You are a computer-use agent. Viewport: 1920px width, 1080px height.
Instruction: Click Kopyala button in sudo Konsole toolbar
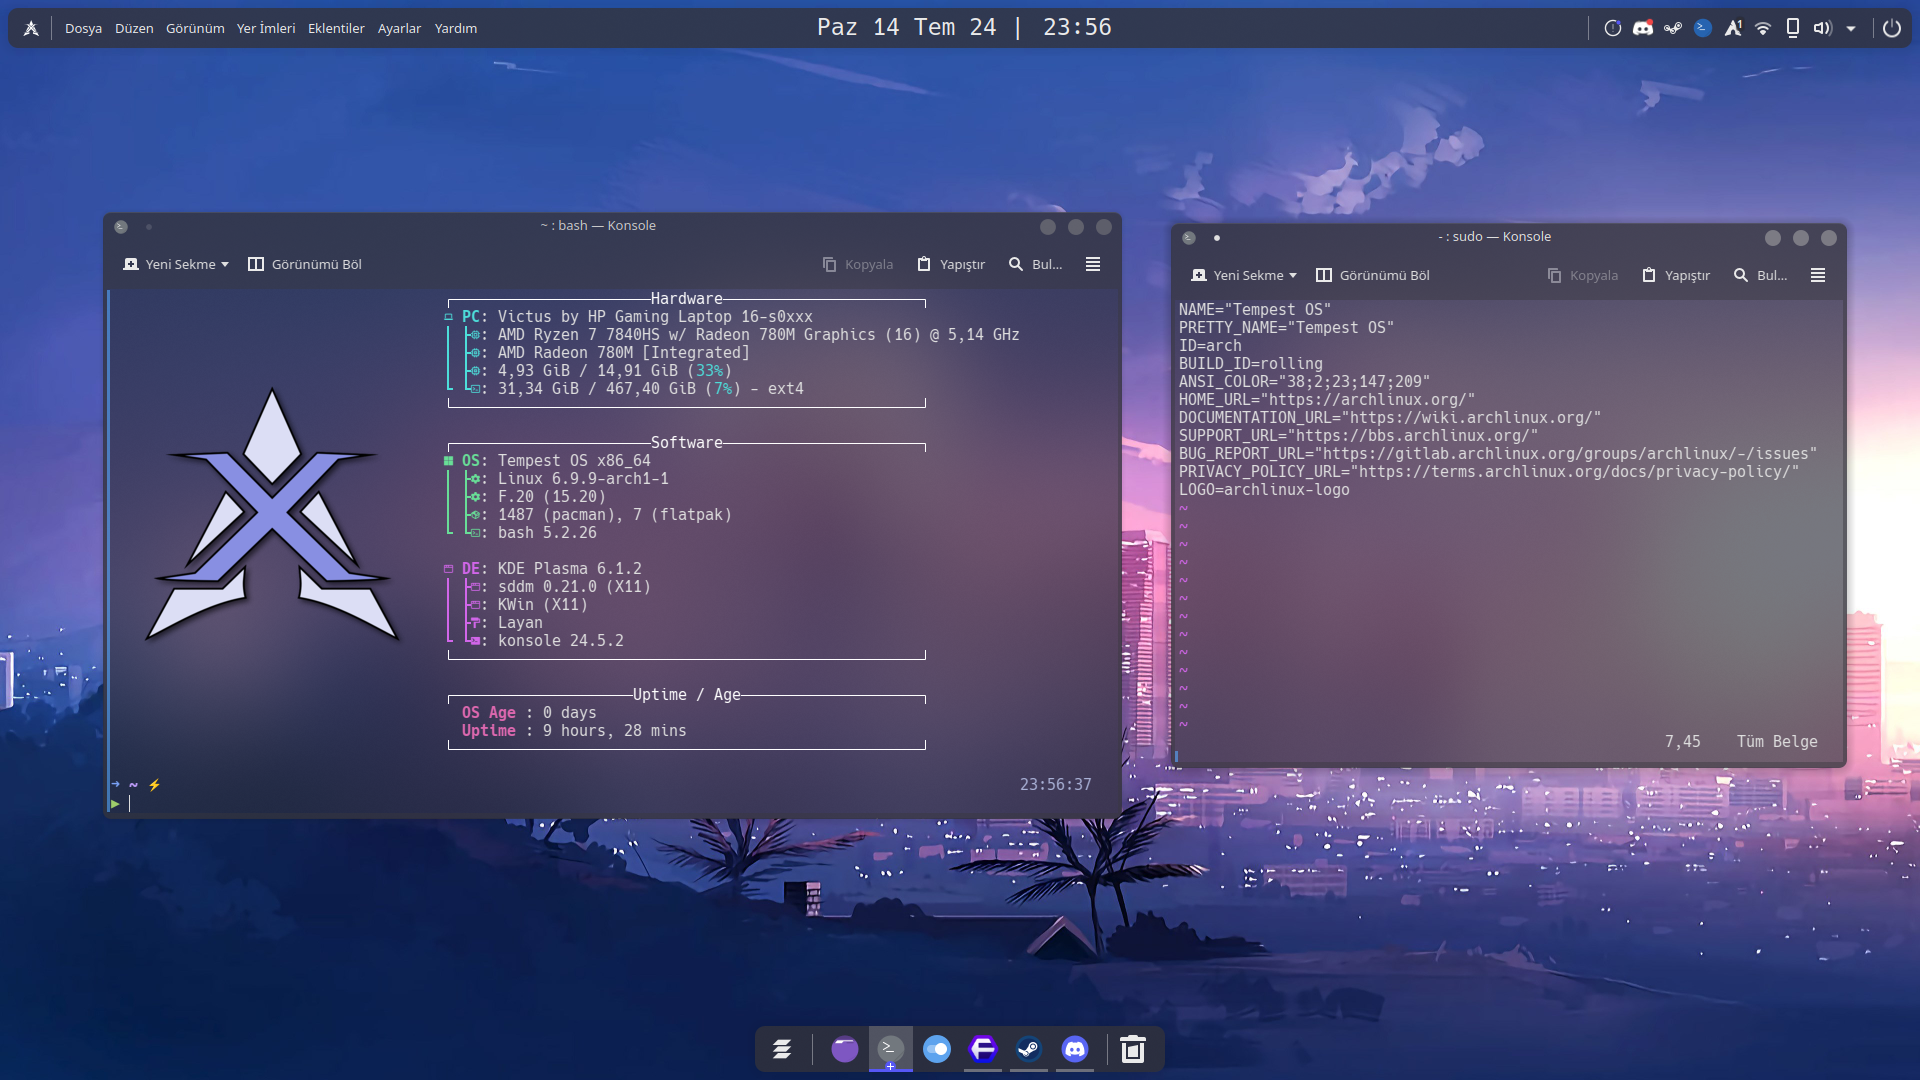(1582, 275)
